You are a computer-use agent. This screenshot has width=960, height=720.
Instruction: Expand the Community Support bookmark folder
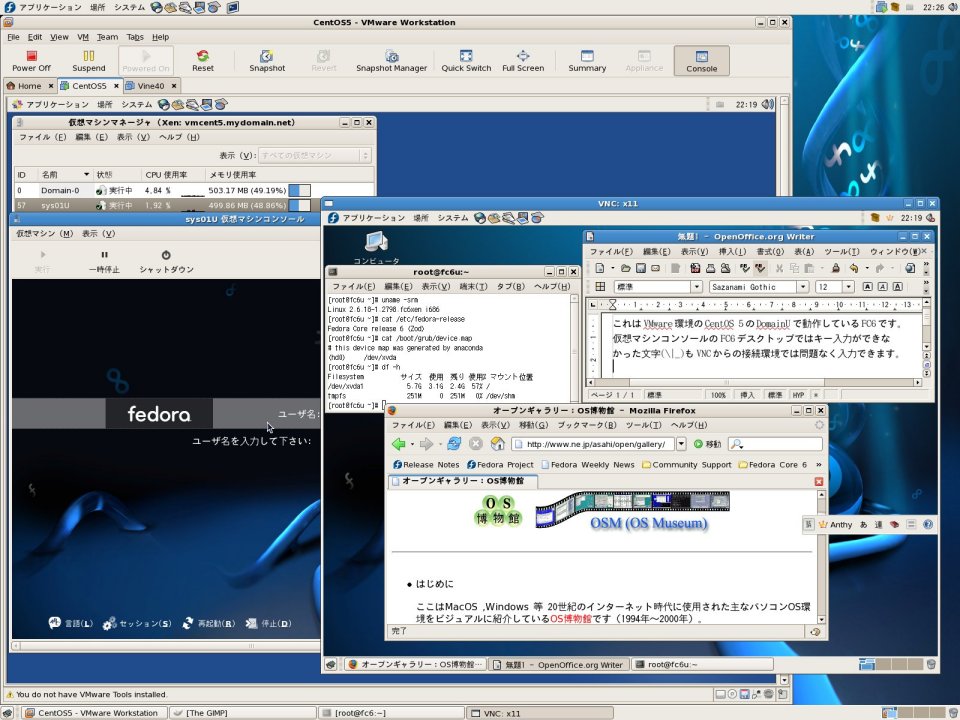[x=686, y=465]
